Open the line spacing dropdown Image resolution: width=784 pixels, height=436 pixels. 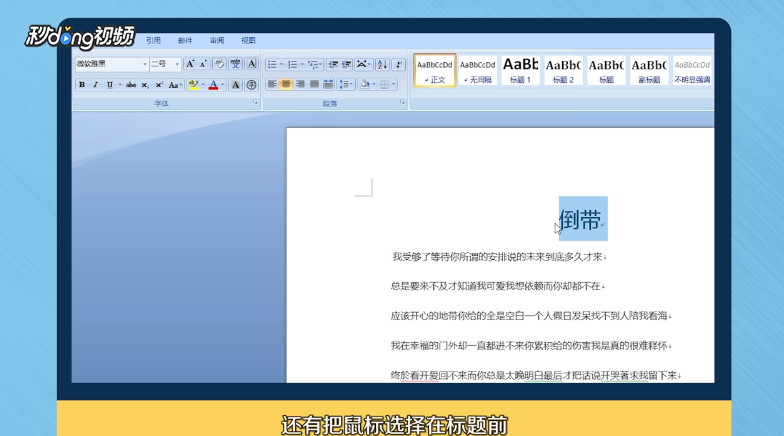[x=346, y=84]
